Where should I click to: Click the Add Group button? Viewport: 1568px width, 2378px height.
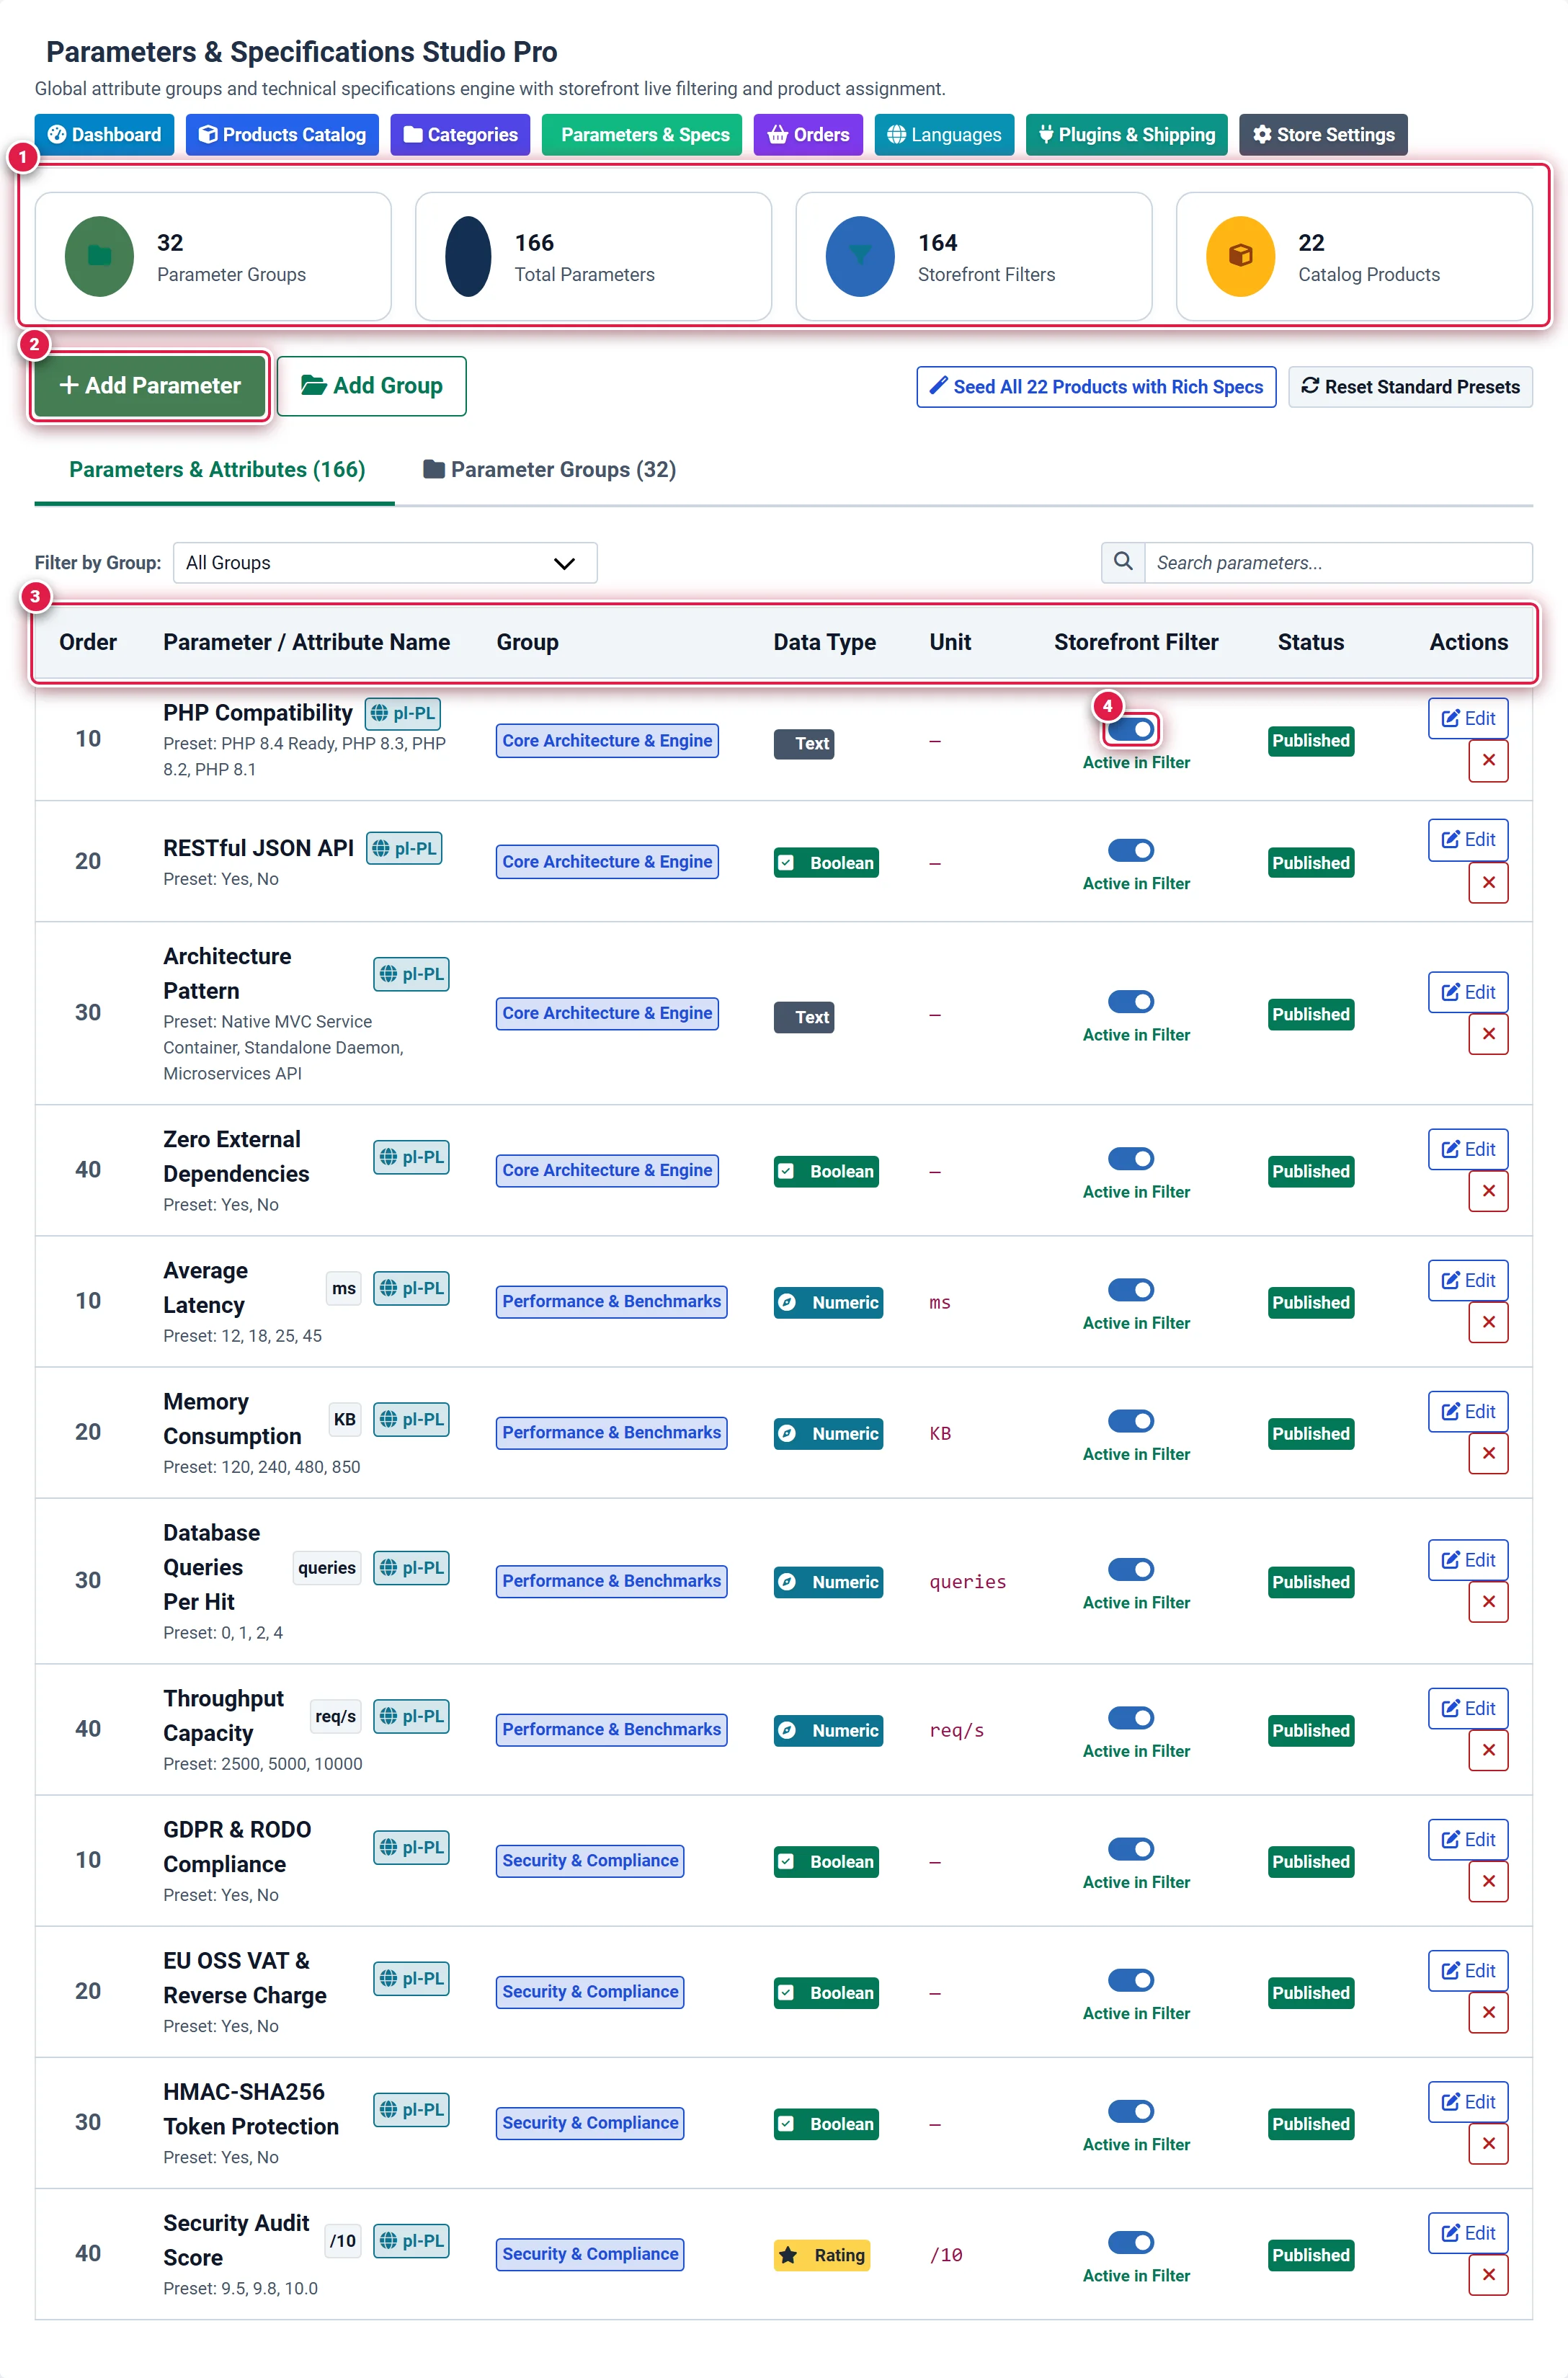pos(371,385)
